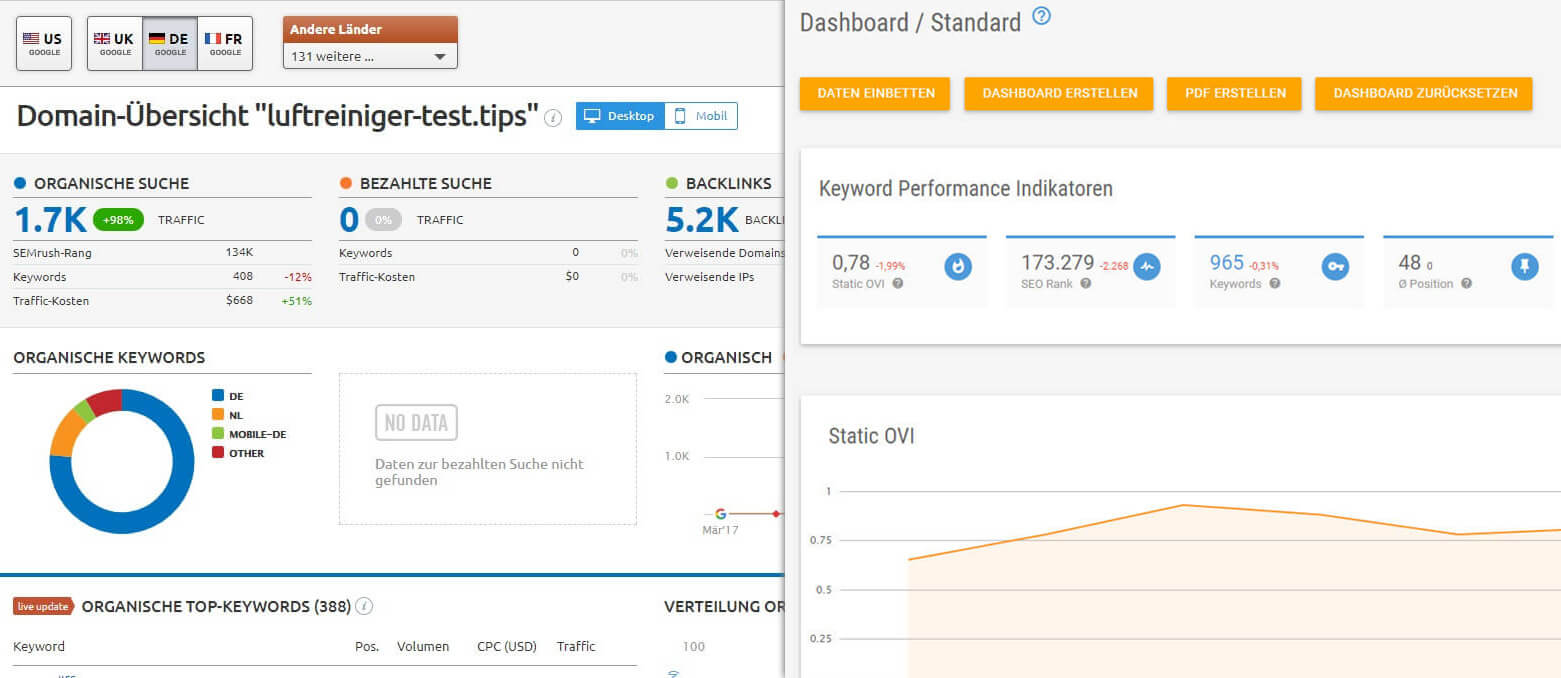Click the pin icon beside Ø Position
Viewport: 1561px width, 678px height.
click(x=1524, y=267)
